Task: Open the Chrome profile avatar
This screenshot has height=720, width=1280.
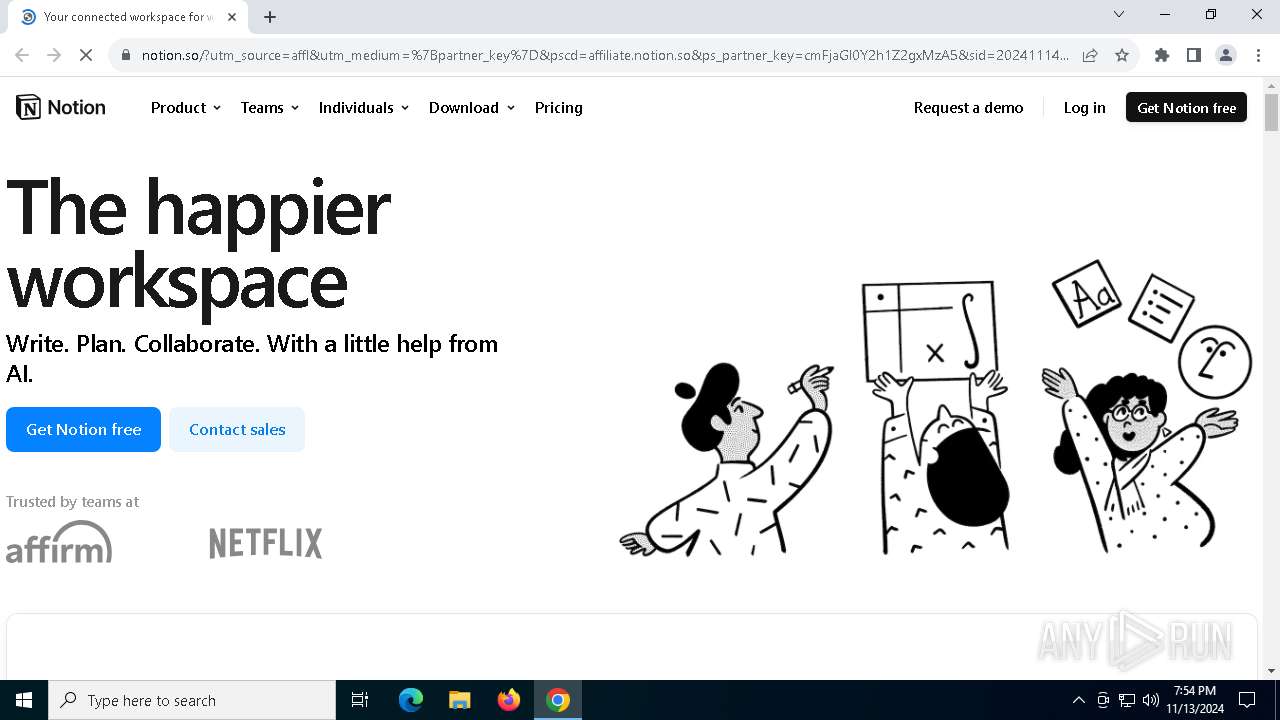Action: click(1226, 55)
